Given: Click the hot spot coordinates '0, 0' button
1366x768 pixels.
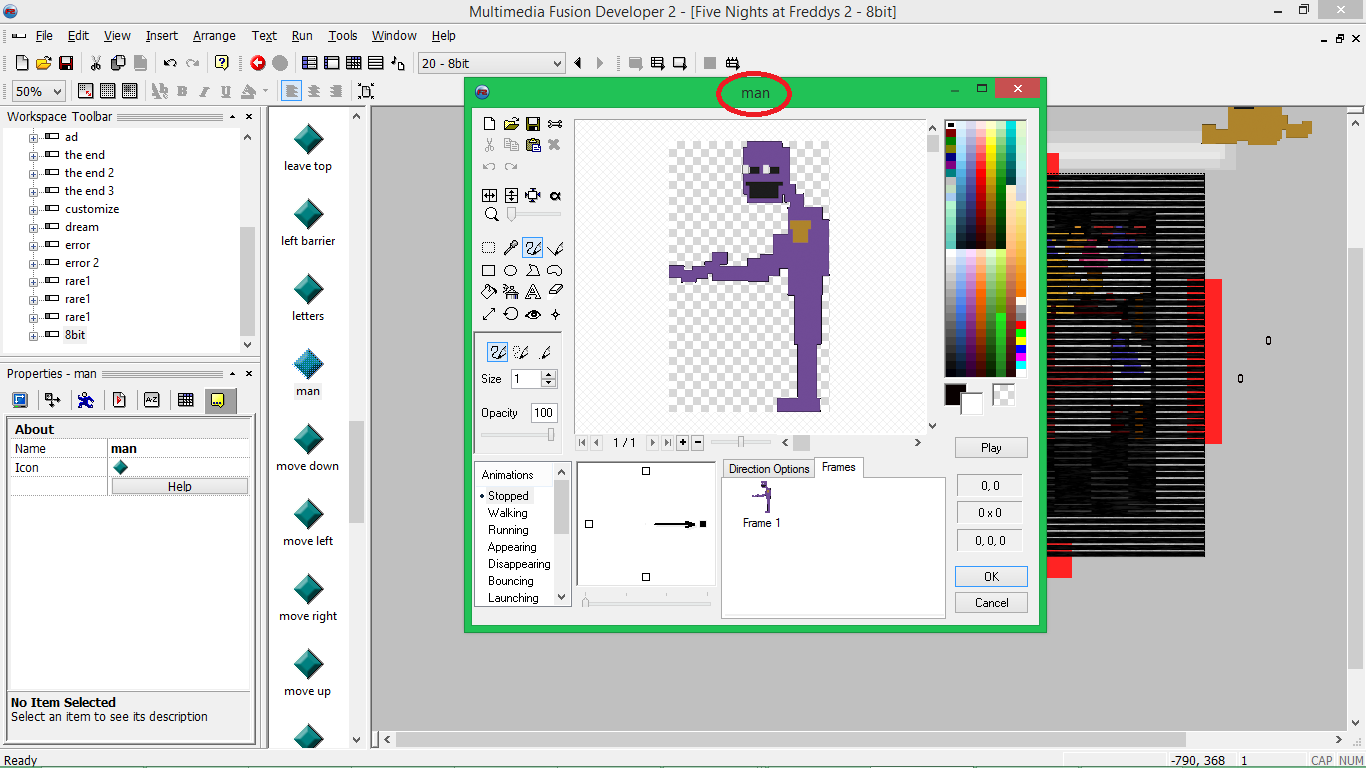Looking at the screenshot, I should point(991,486).
